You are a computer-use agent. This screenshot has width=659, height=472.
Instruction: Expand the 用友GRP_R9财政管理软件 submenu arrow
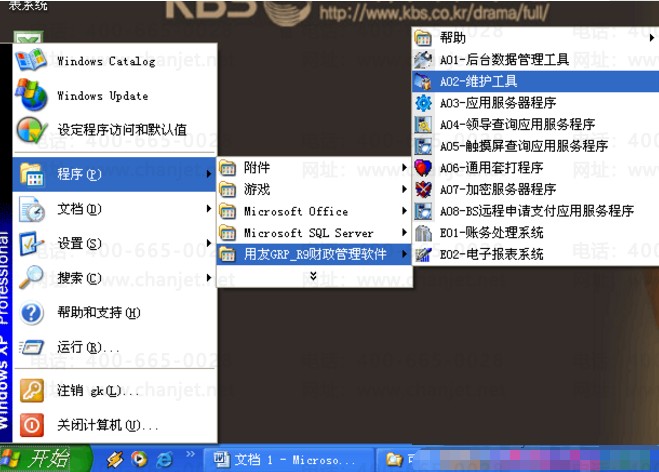pos(404,254)
